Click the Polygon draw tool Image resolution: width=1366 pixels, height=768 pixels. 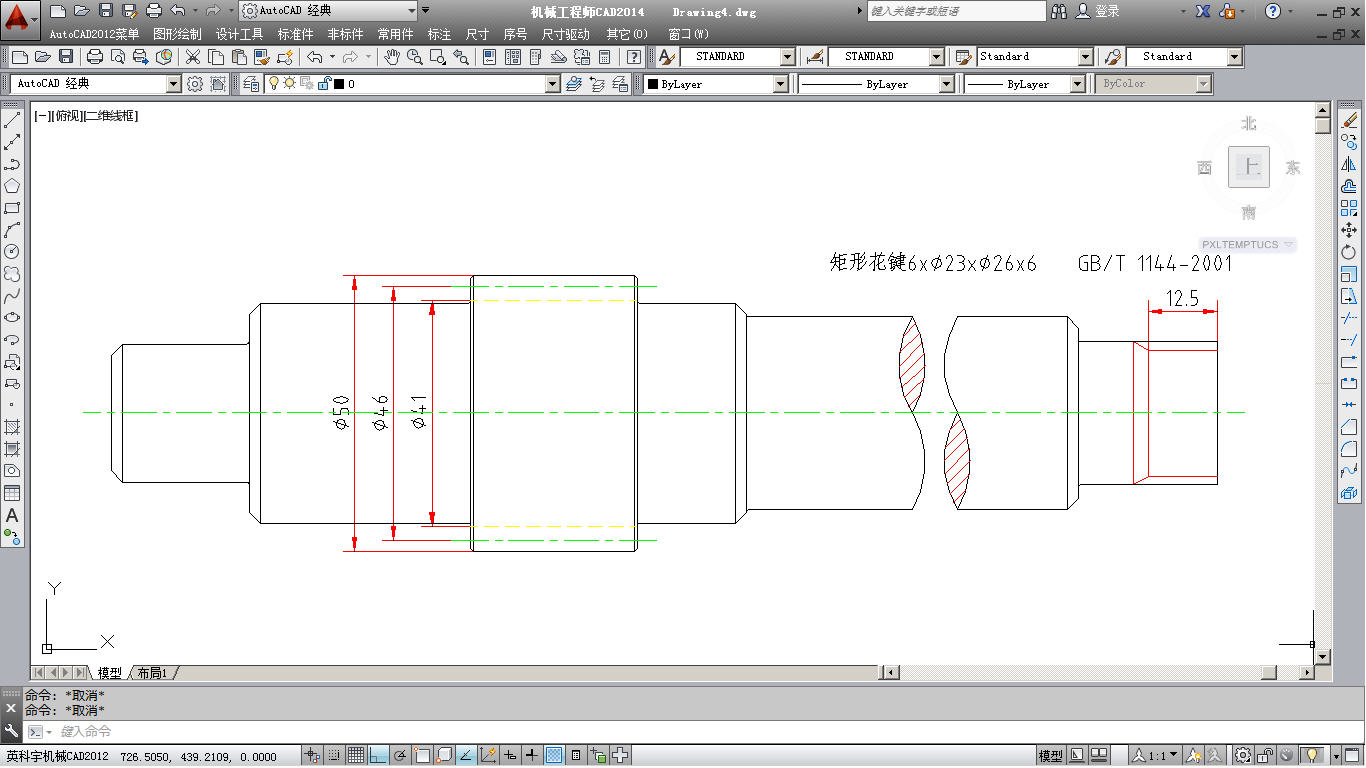click(12, 186)
